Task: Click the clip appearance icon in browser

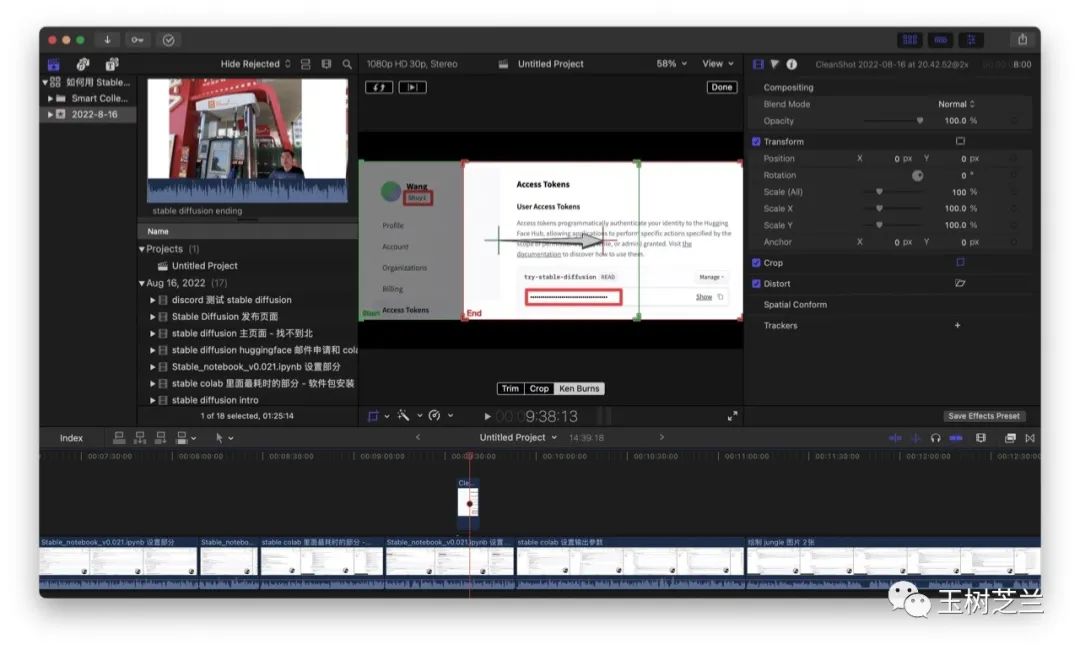Action: click(x=306, y=64)
